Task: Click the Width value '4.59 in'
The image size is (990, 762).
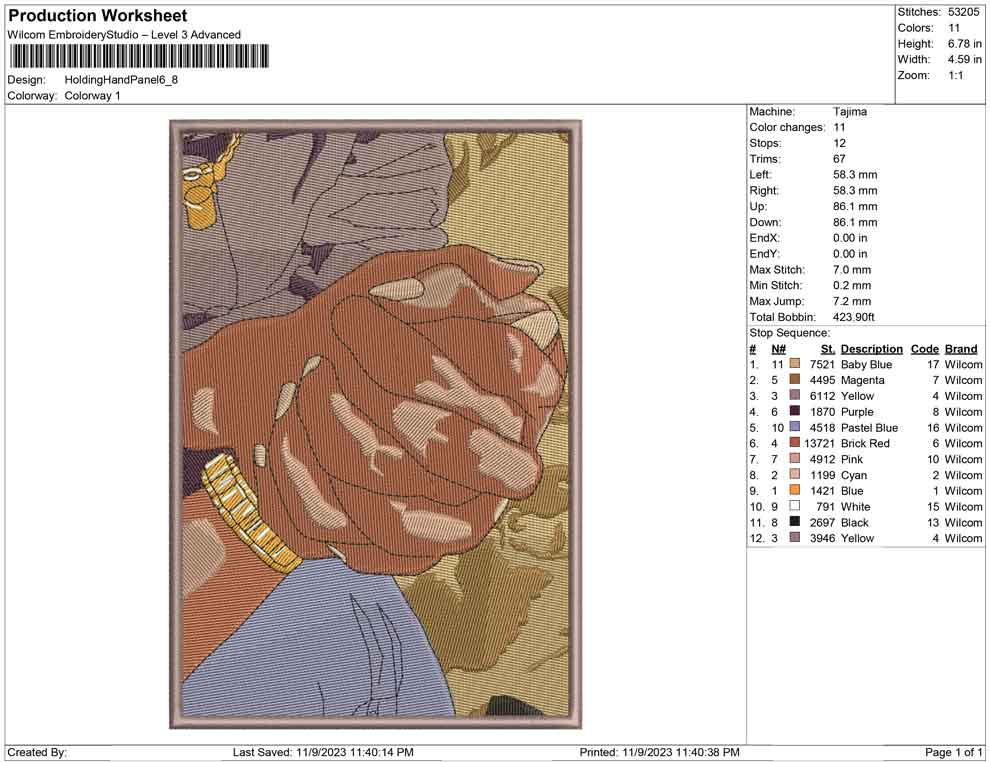Action: click(x=964, y=59)
